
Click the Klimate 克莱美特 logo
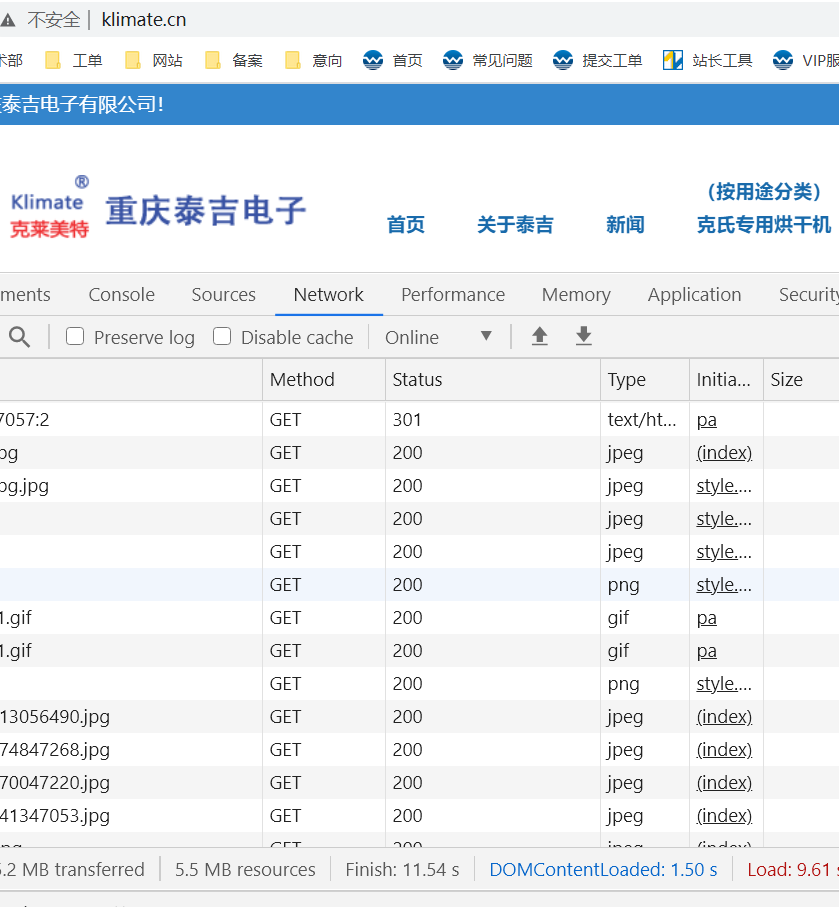click(50, 207)
